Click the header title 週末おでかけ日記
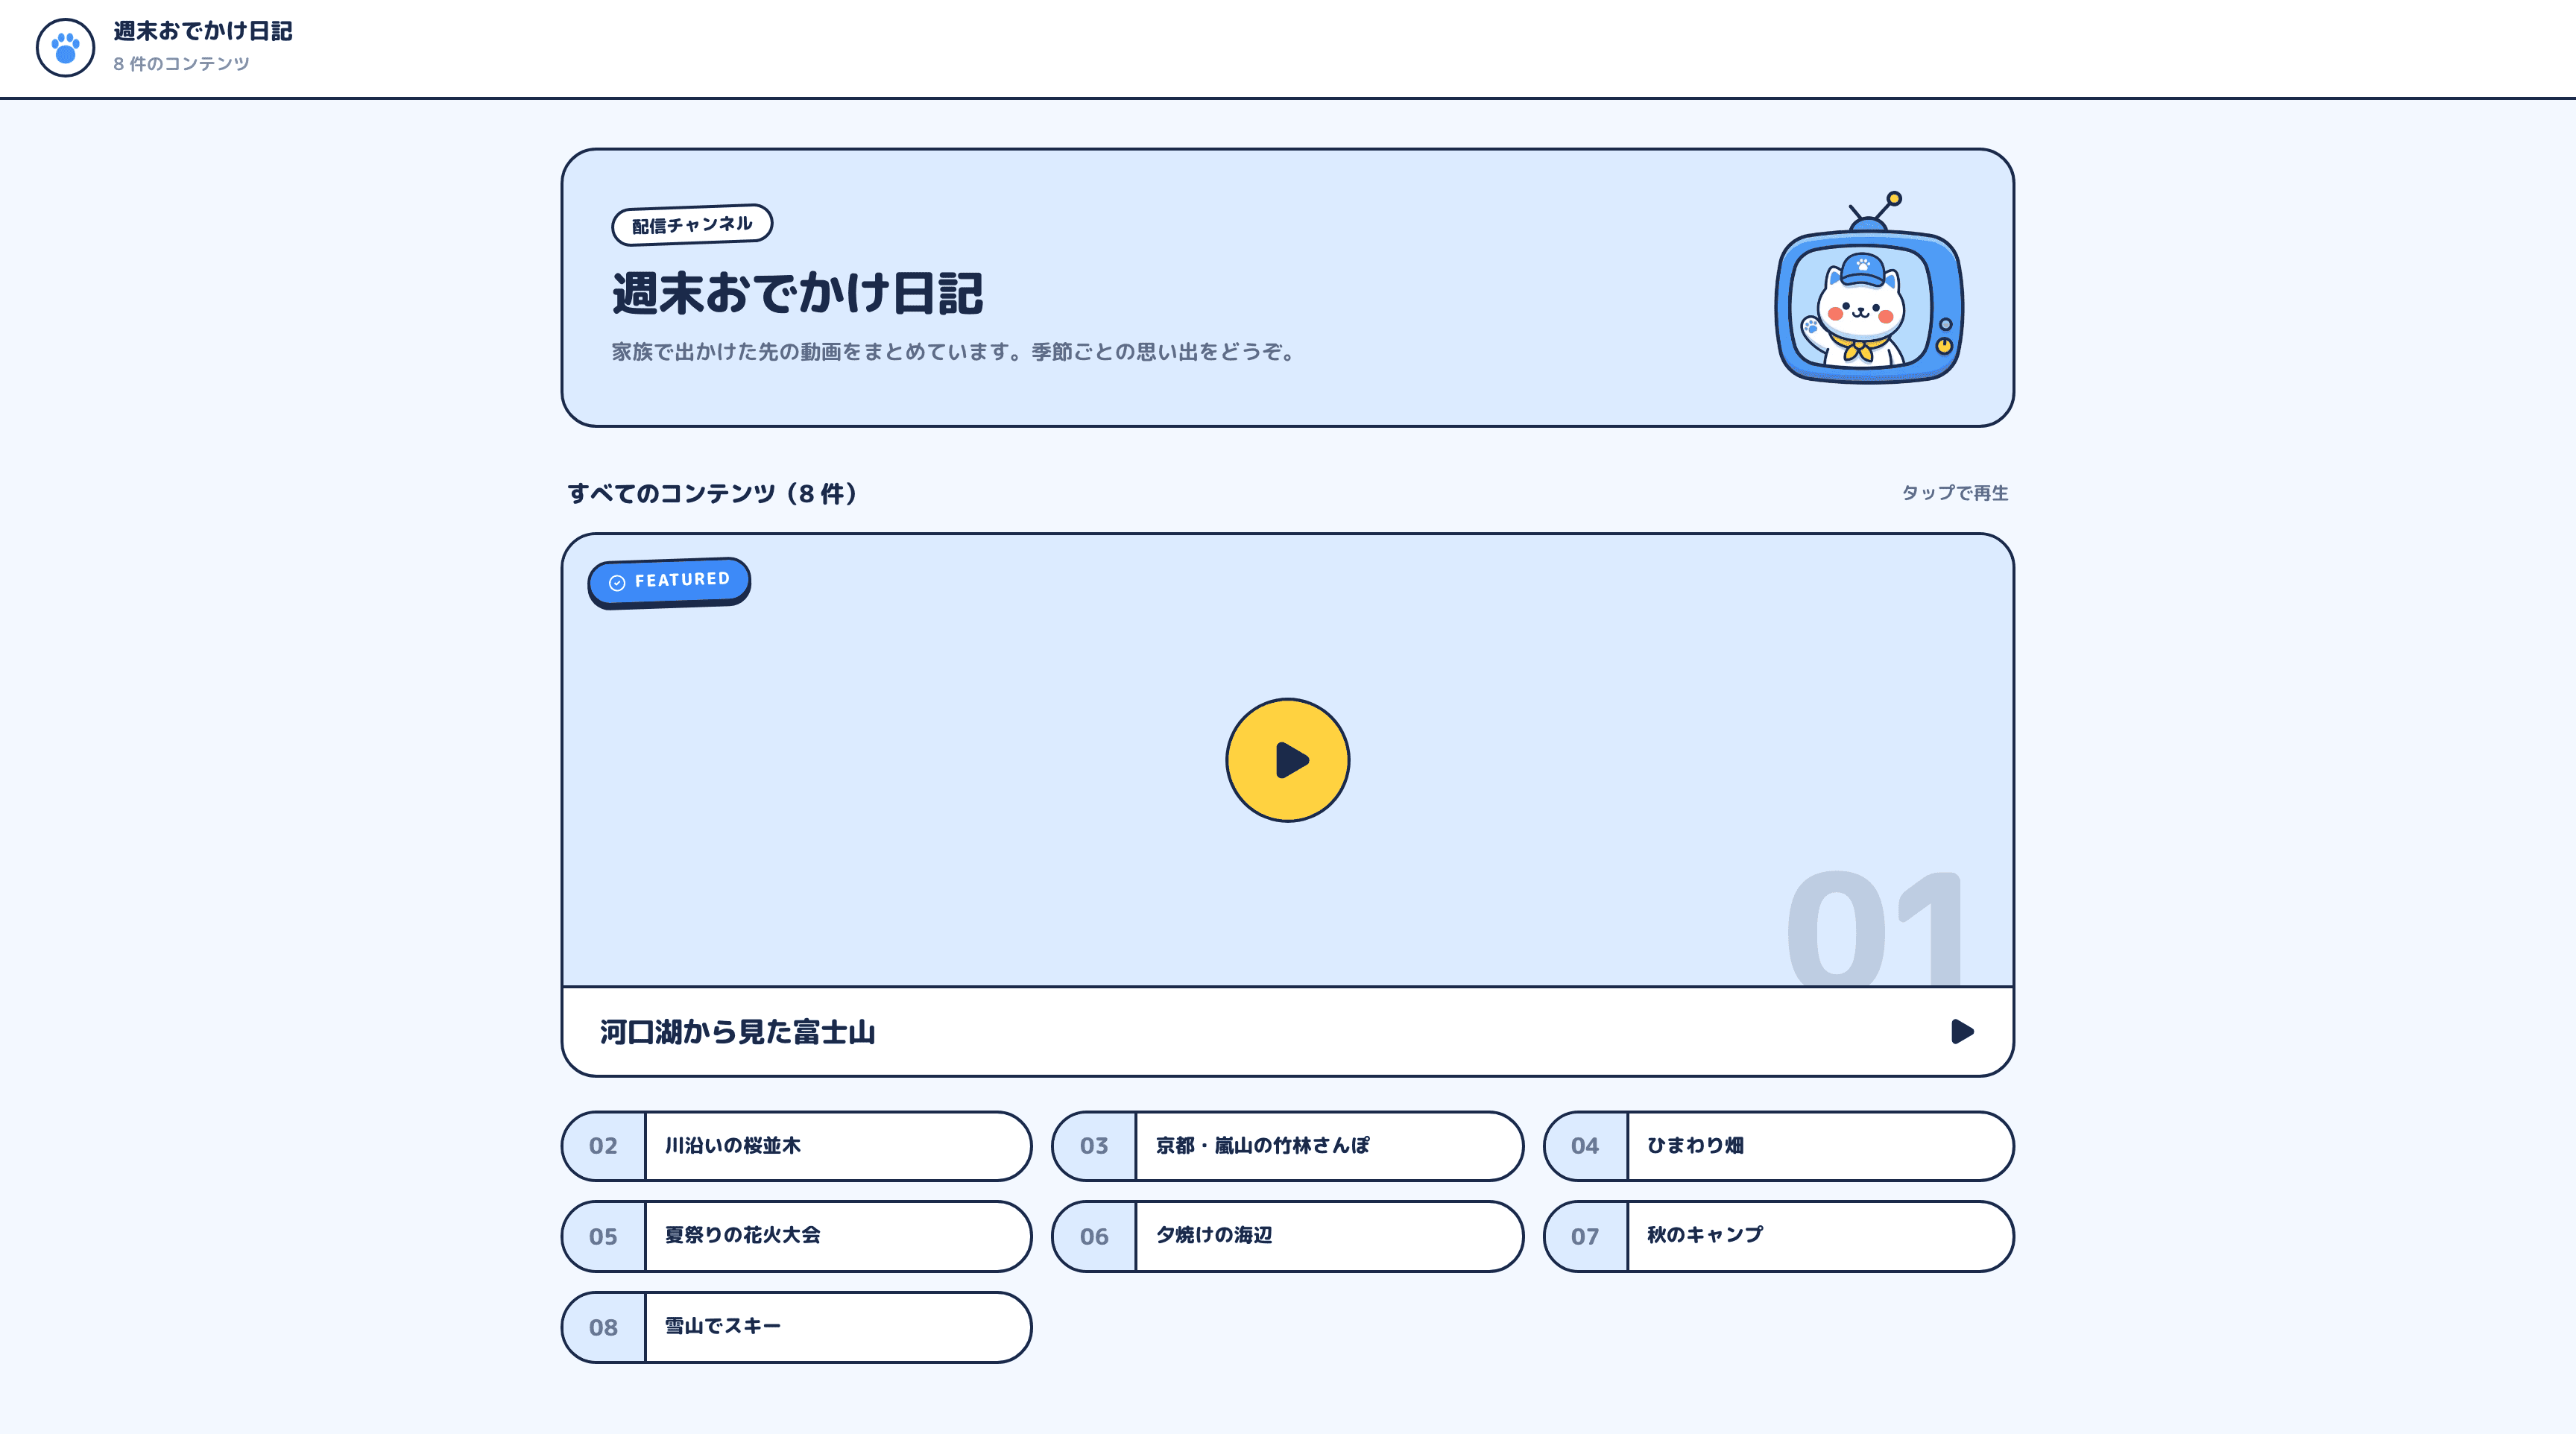This screenshot has width=2576, height=1434. (202, 31)
